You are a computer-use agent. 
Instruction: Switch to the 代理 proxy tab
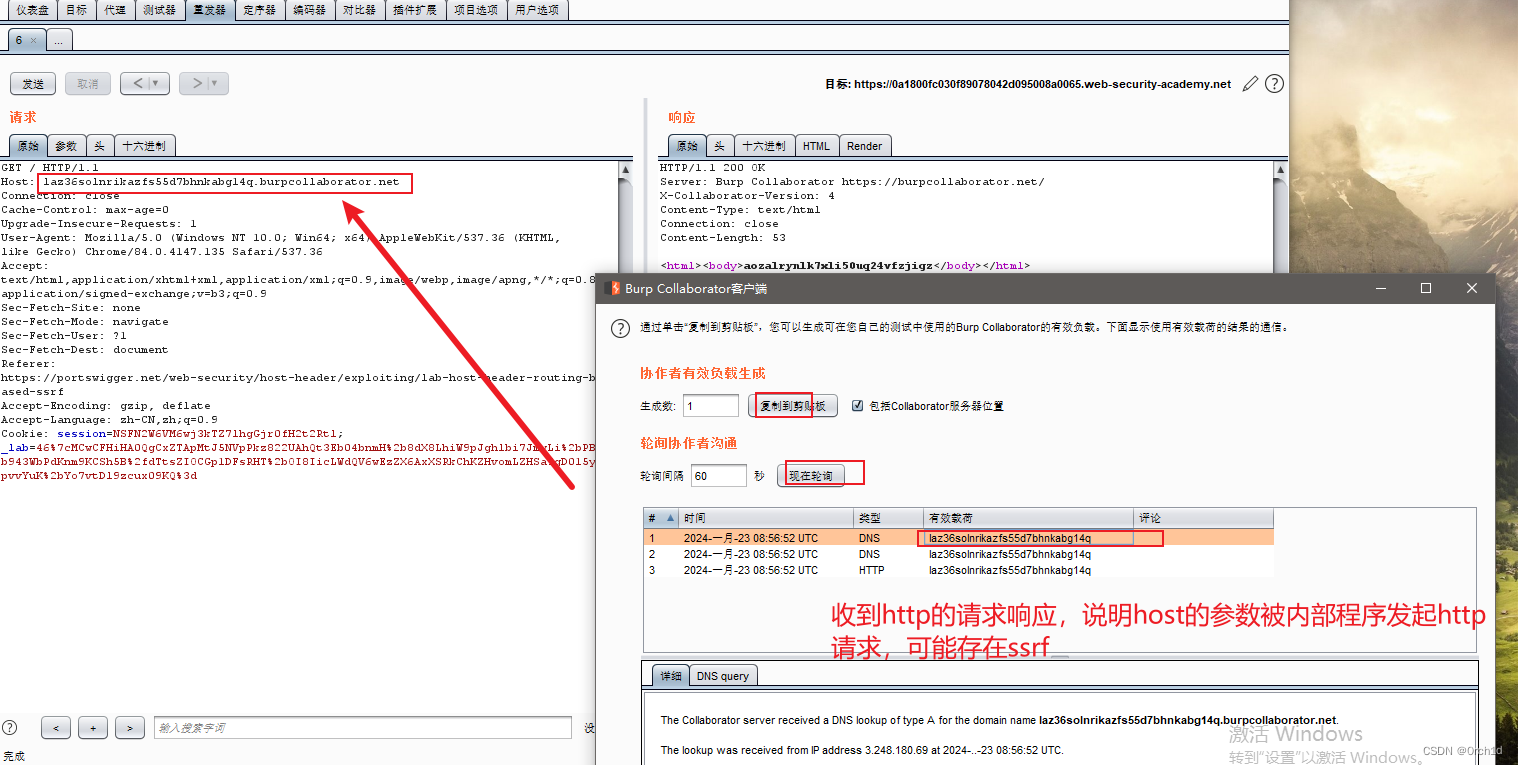point(115,10)
